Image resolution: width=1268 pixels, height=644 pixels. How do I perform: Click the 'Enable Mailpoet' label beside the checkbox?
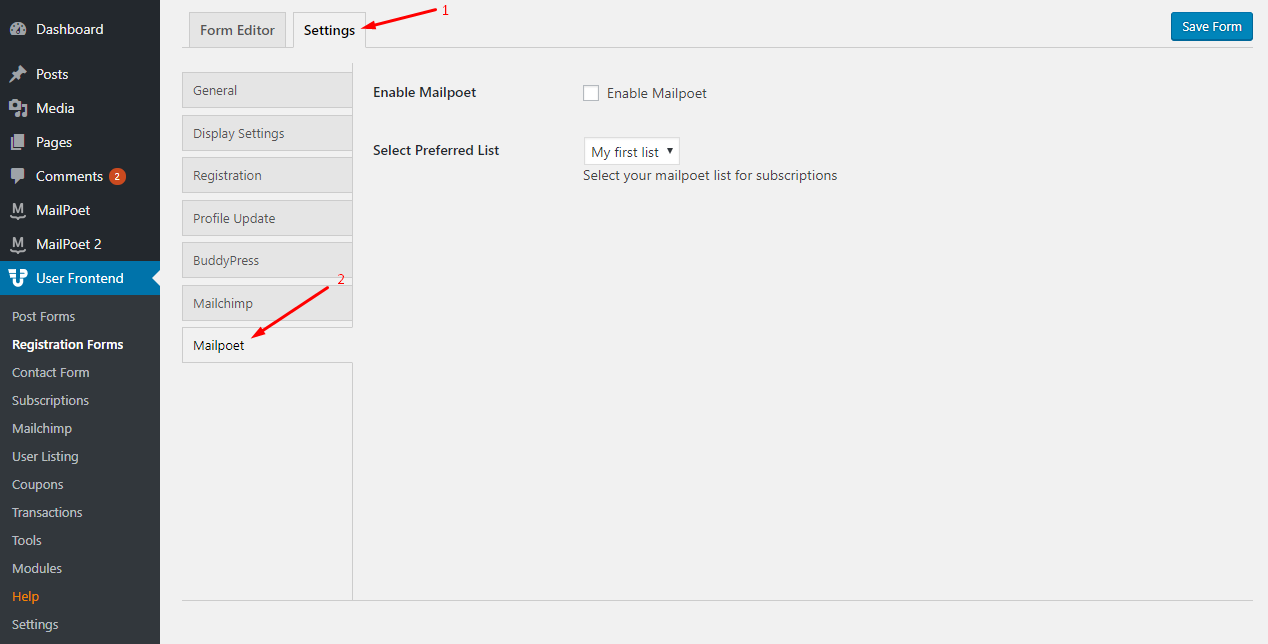(657, 93)
